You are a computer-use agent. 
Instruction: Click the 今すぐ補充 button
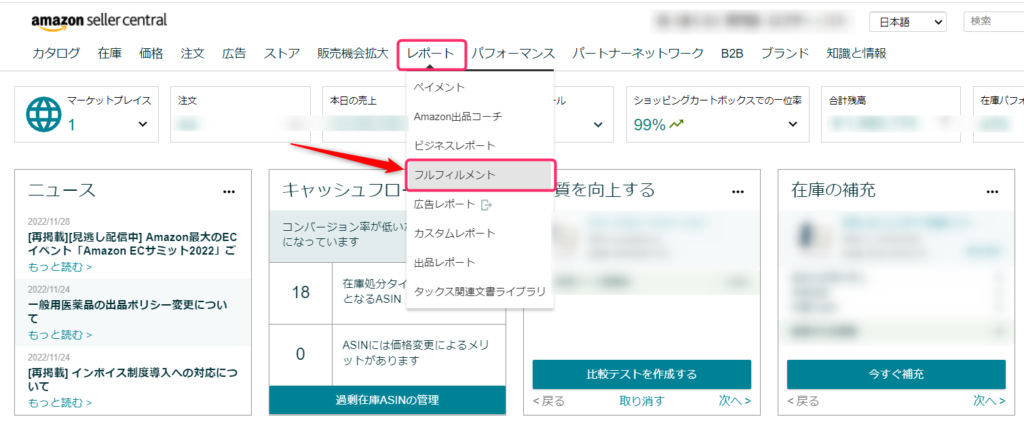pyautogui.click(x=896, y=375)
